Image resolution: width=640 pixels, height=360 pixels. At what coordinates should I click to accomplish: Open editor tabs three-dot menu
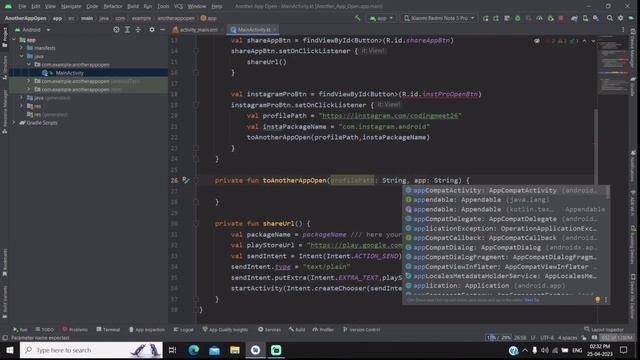click(623, 30)
